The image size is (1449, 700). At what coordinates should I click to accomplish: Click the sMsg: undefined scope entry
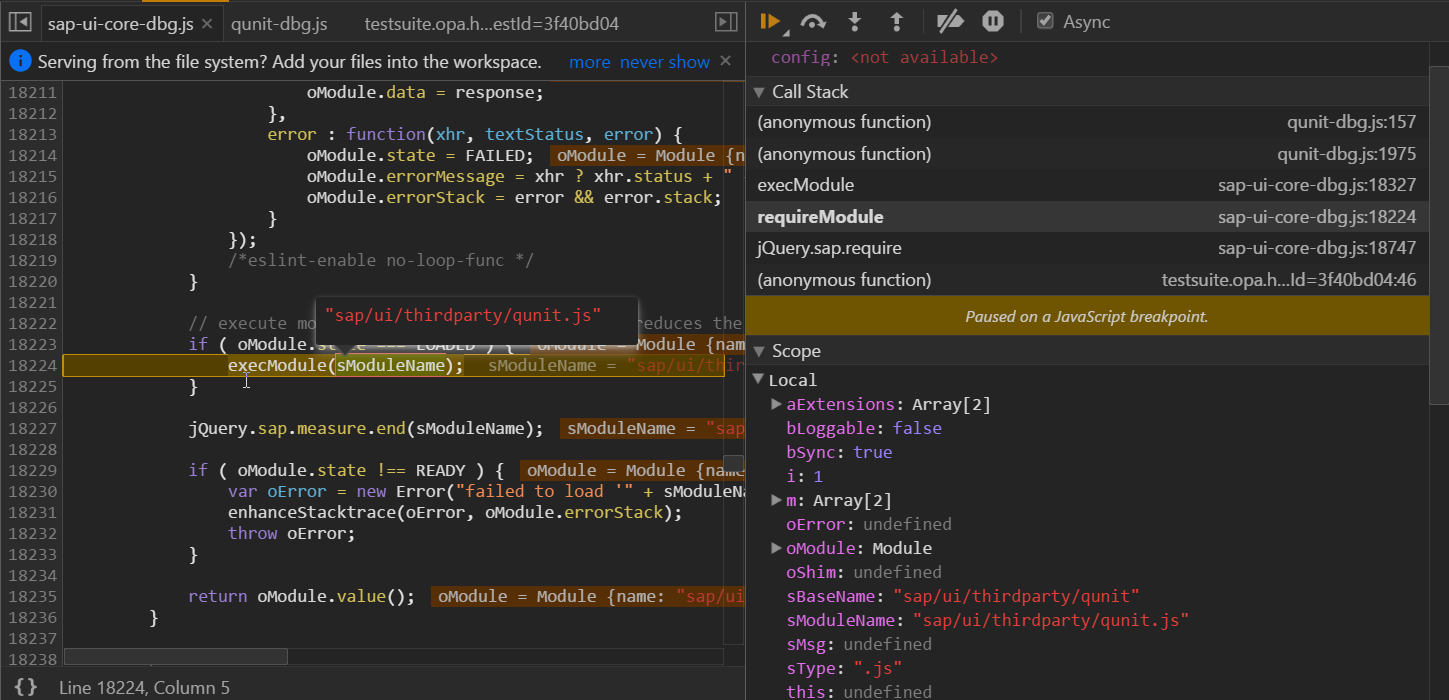859,644
